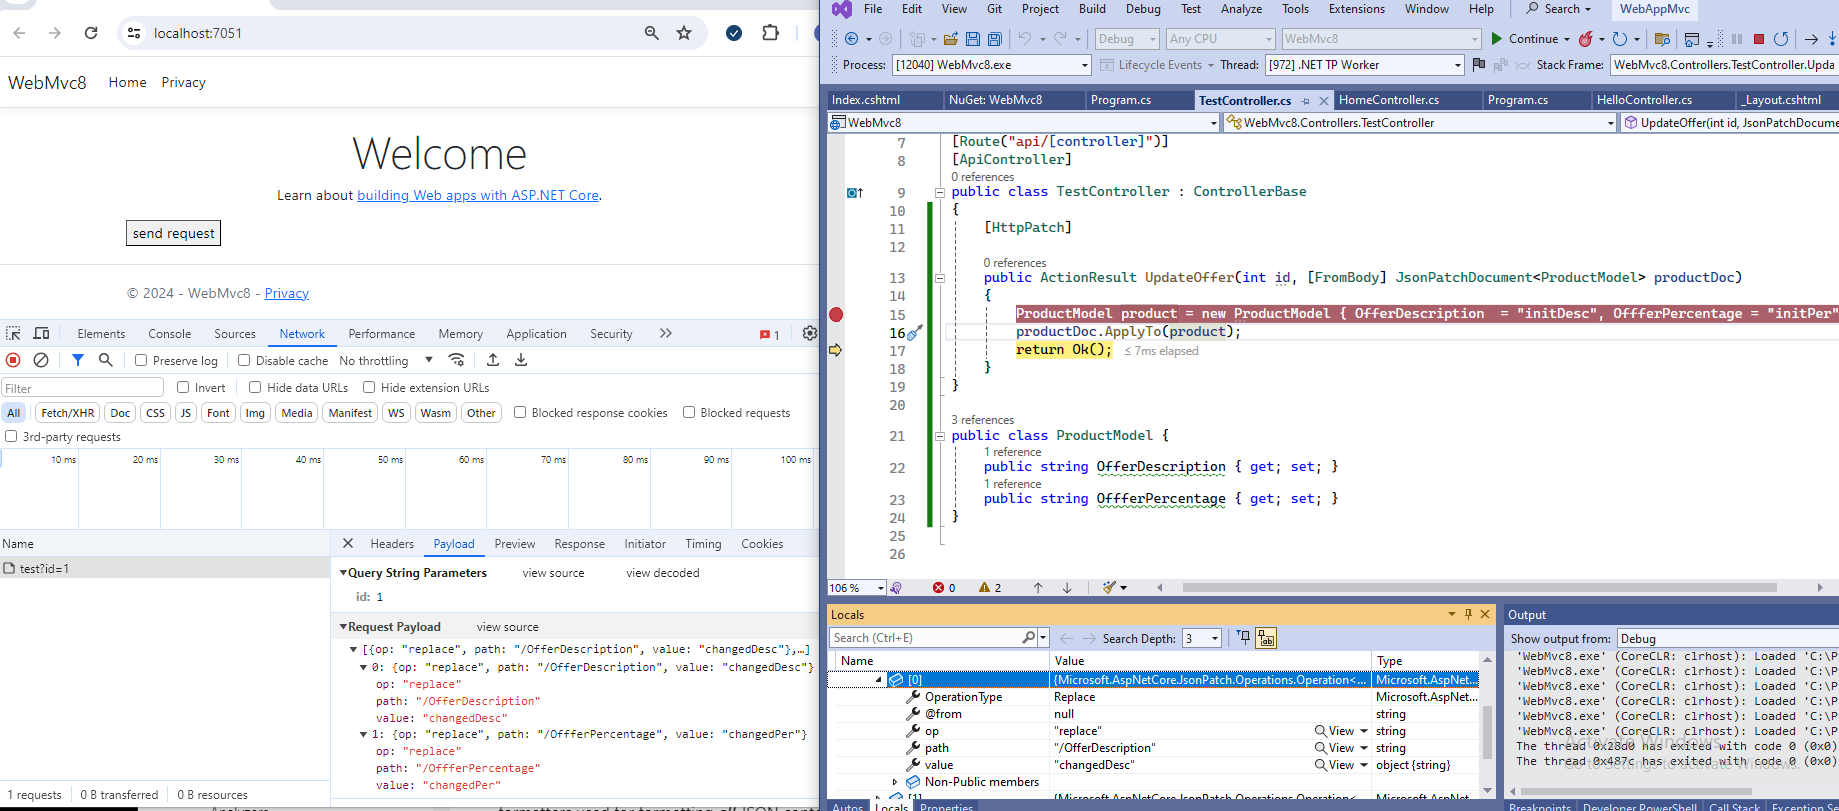
Task: Click the Locals search magnifier icon
Action: click(x=1029, y=637)
